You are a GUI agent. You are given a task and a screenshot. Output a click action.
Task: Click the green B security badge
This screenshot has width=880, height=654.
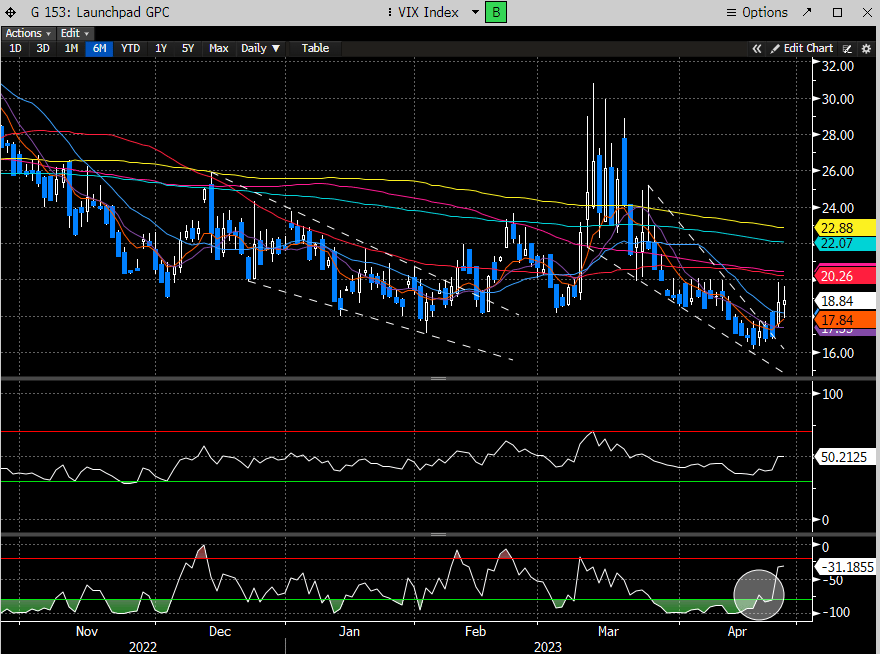[x=495, y=12]
